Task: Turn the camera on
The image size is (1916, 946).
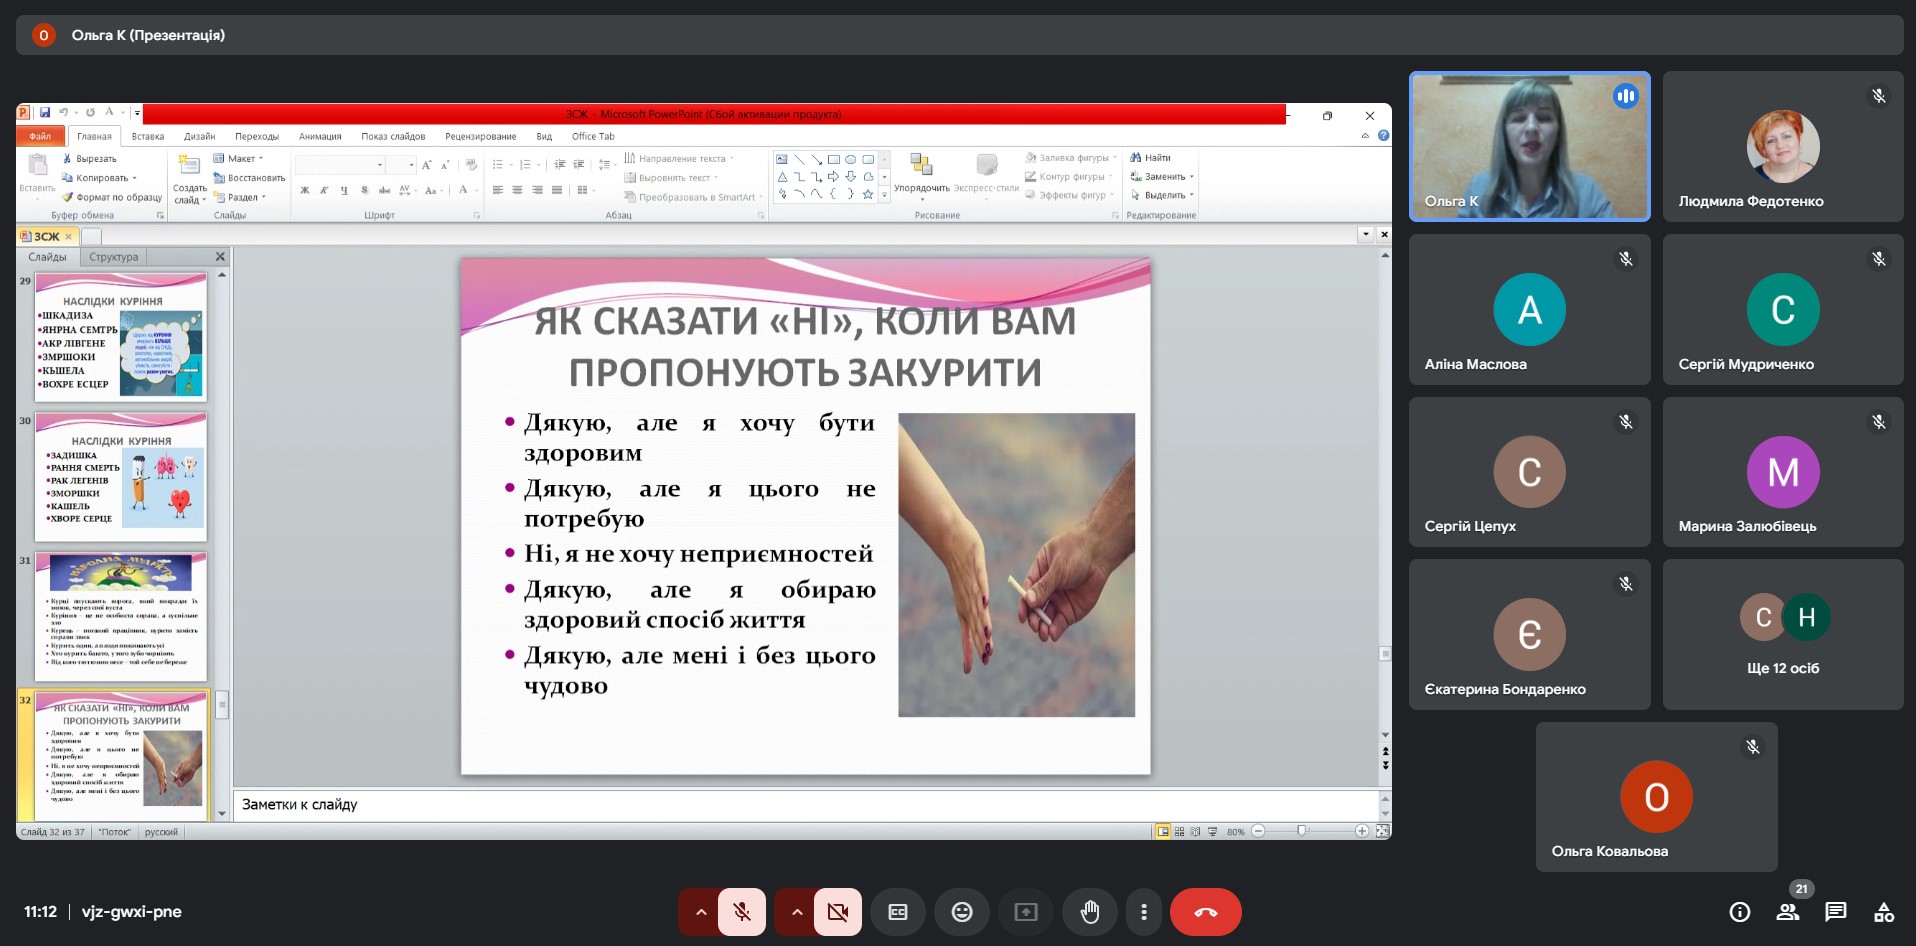Action: [838, 912]
